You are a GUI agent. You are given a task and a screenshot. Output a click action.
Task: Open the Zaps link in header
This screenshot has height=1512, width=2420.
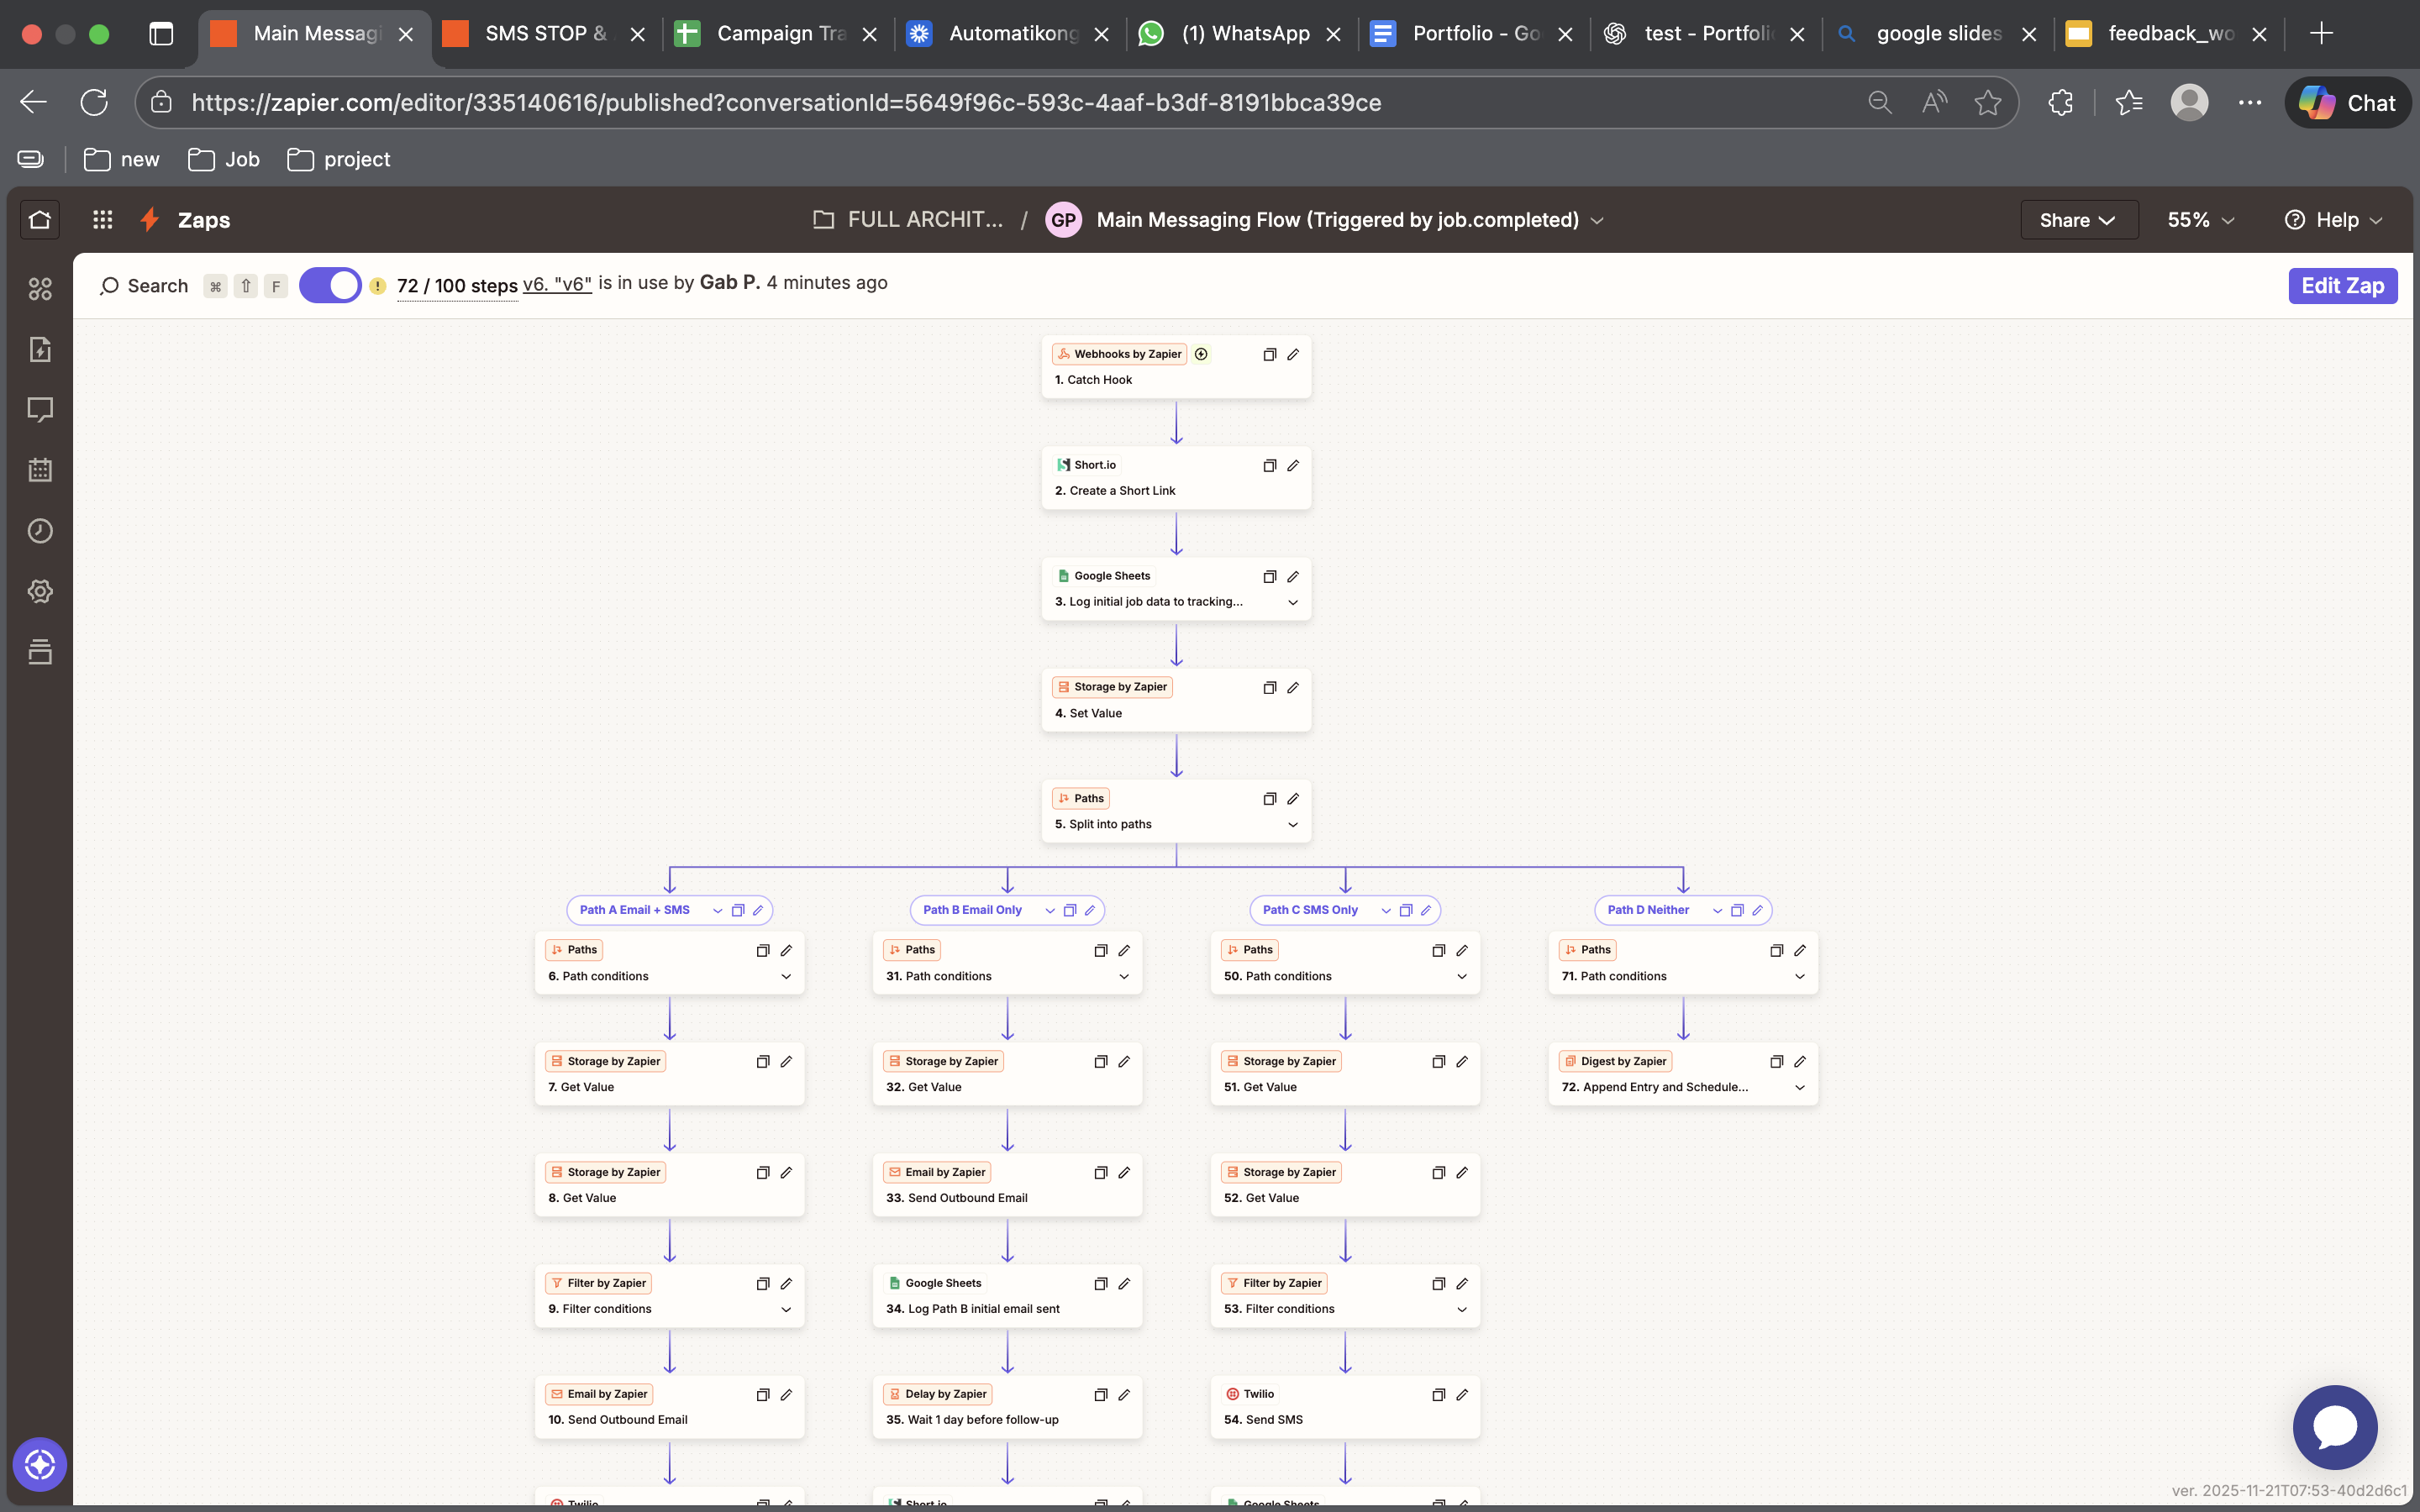tap(204, 219)
